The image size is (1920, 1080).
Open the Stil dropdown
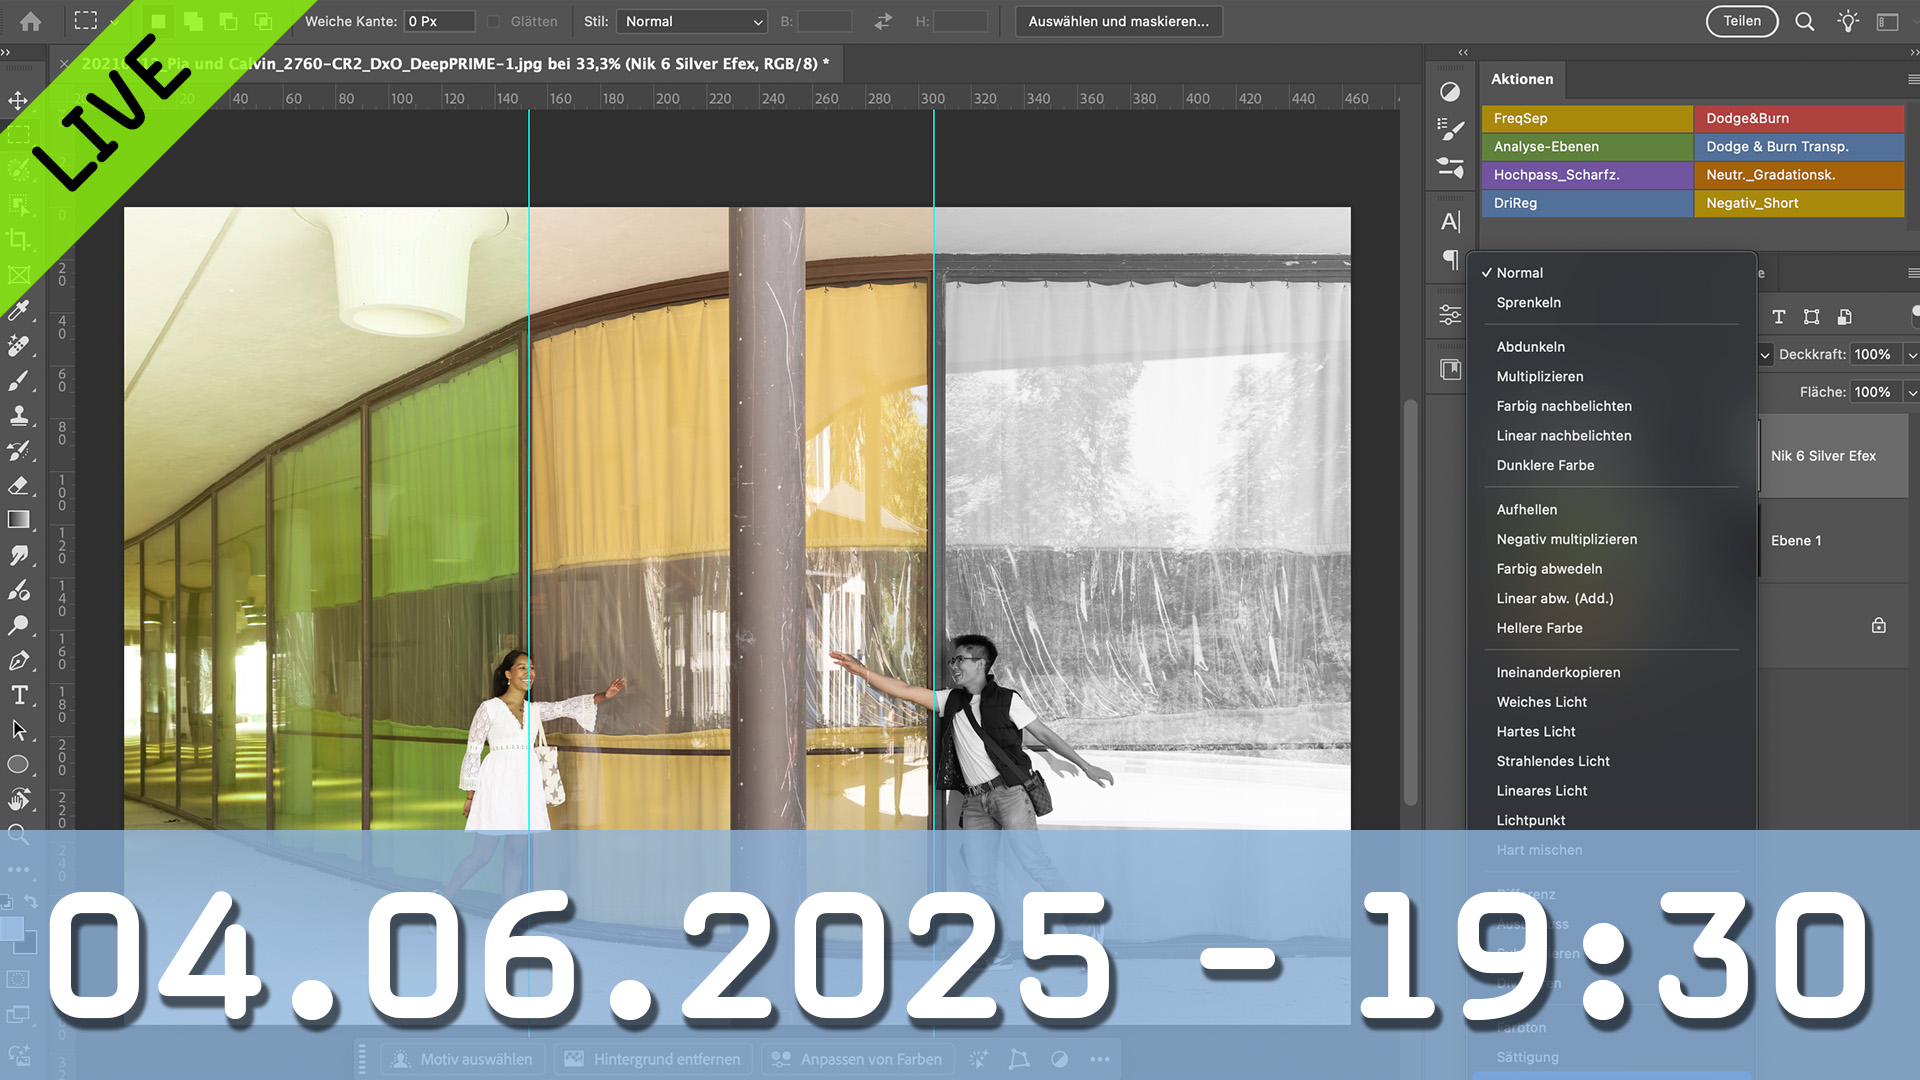692,21
